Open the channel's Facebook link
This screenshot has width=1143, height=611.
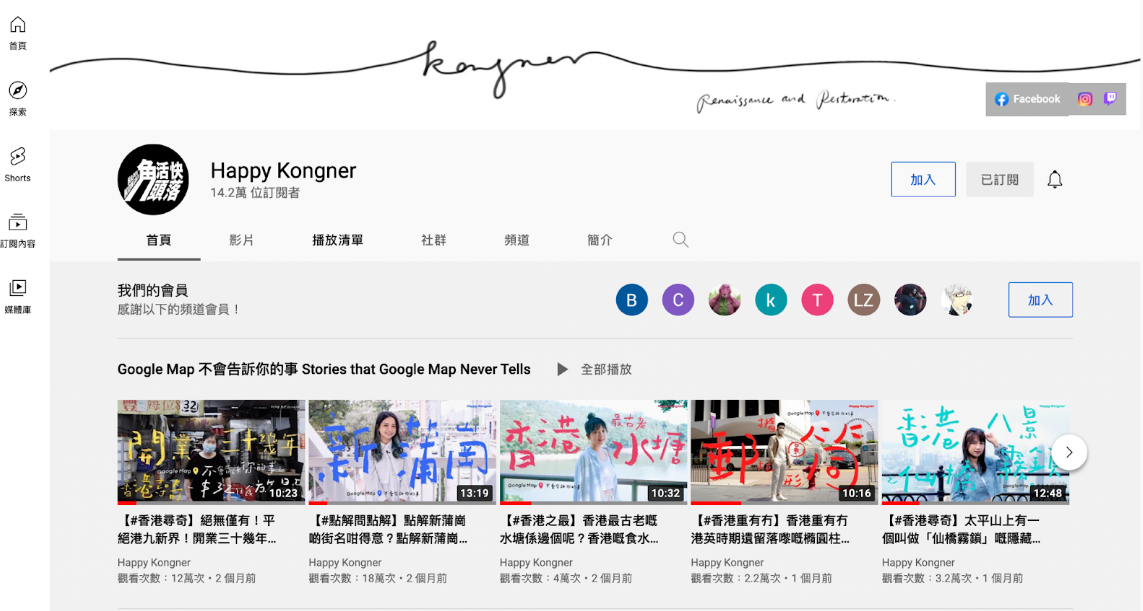pyautogui.click(x=1028, y=99)
